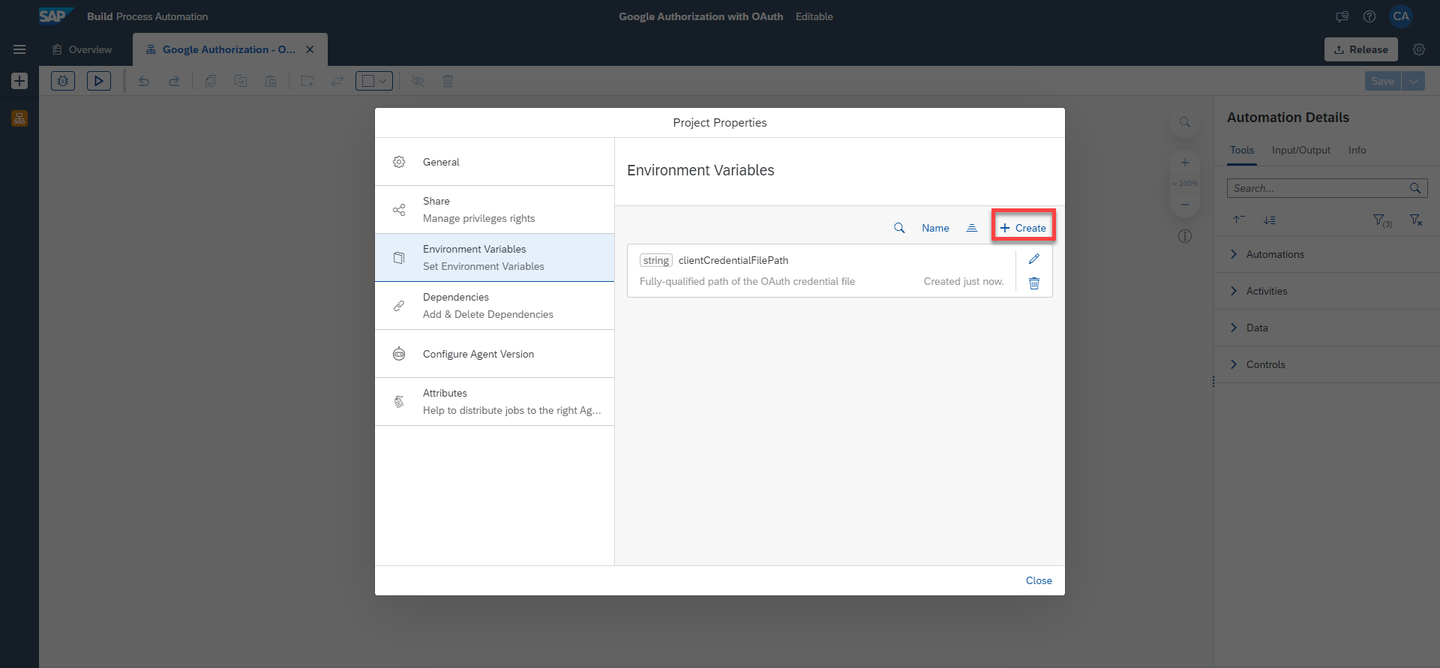Switch to the Overview tab
The image size is (1440, 668).
click(82, 49)
